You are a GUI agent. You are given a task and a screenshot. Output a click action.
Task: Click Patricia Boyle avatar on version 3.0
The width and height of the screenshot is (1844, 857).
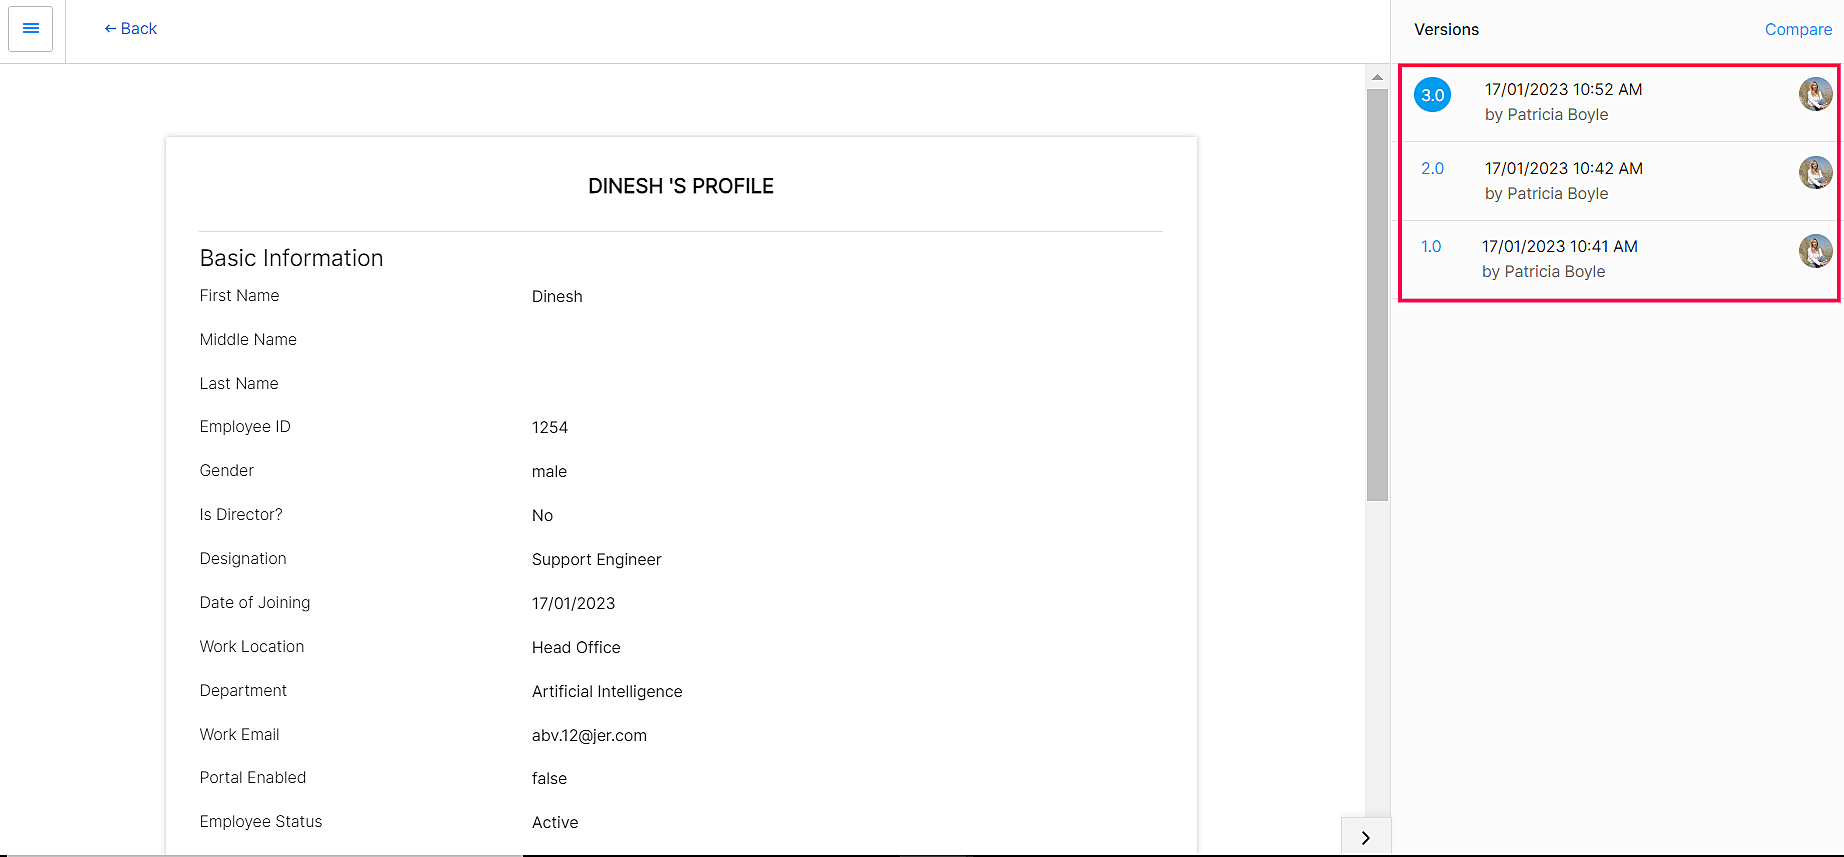tap(1815, 95)
